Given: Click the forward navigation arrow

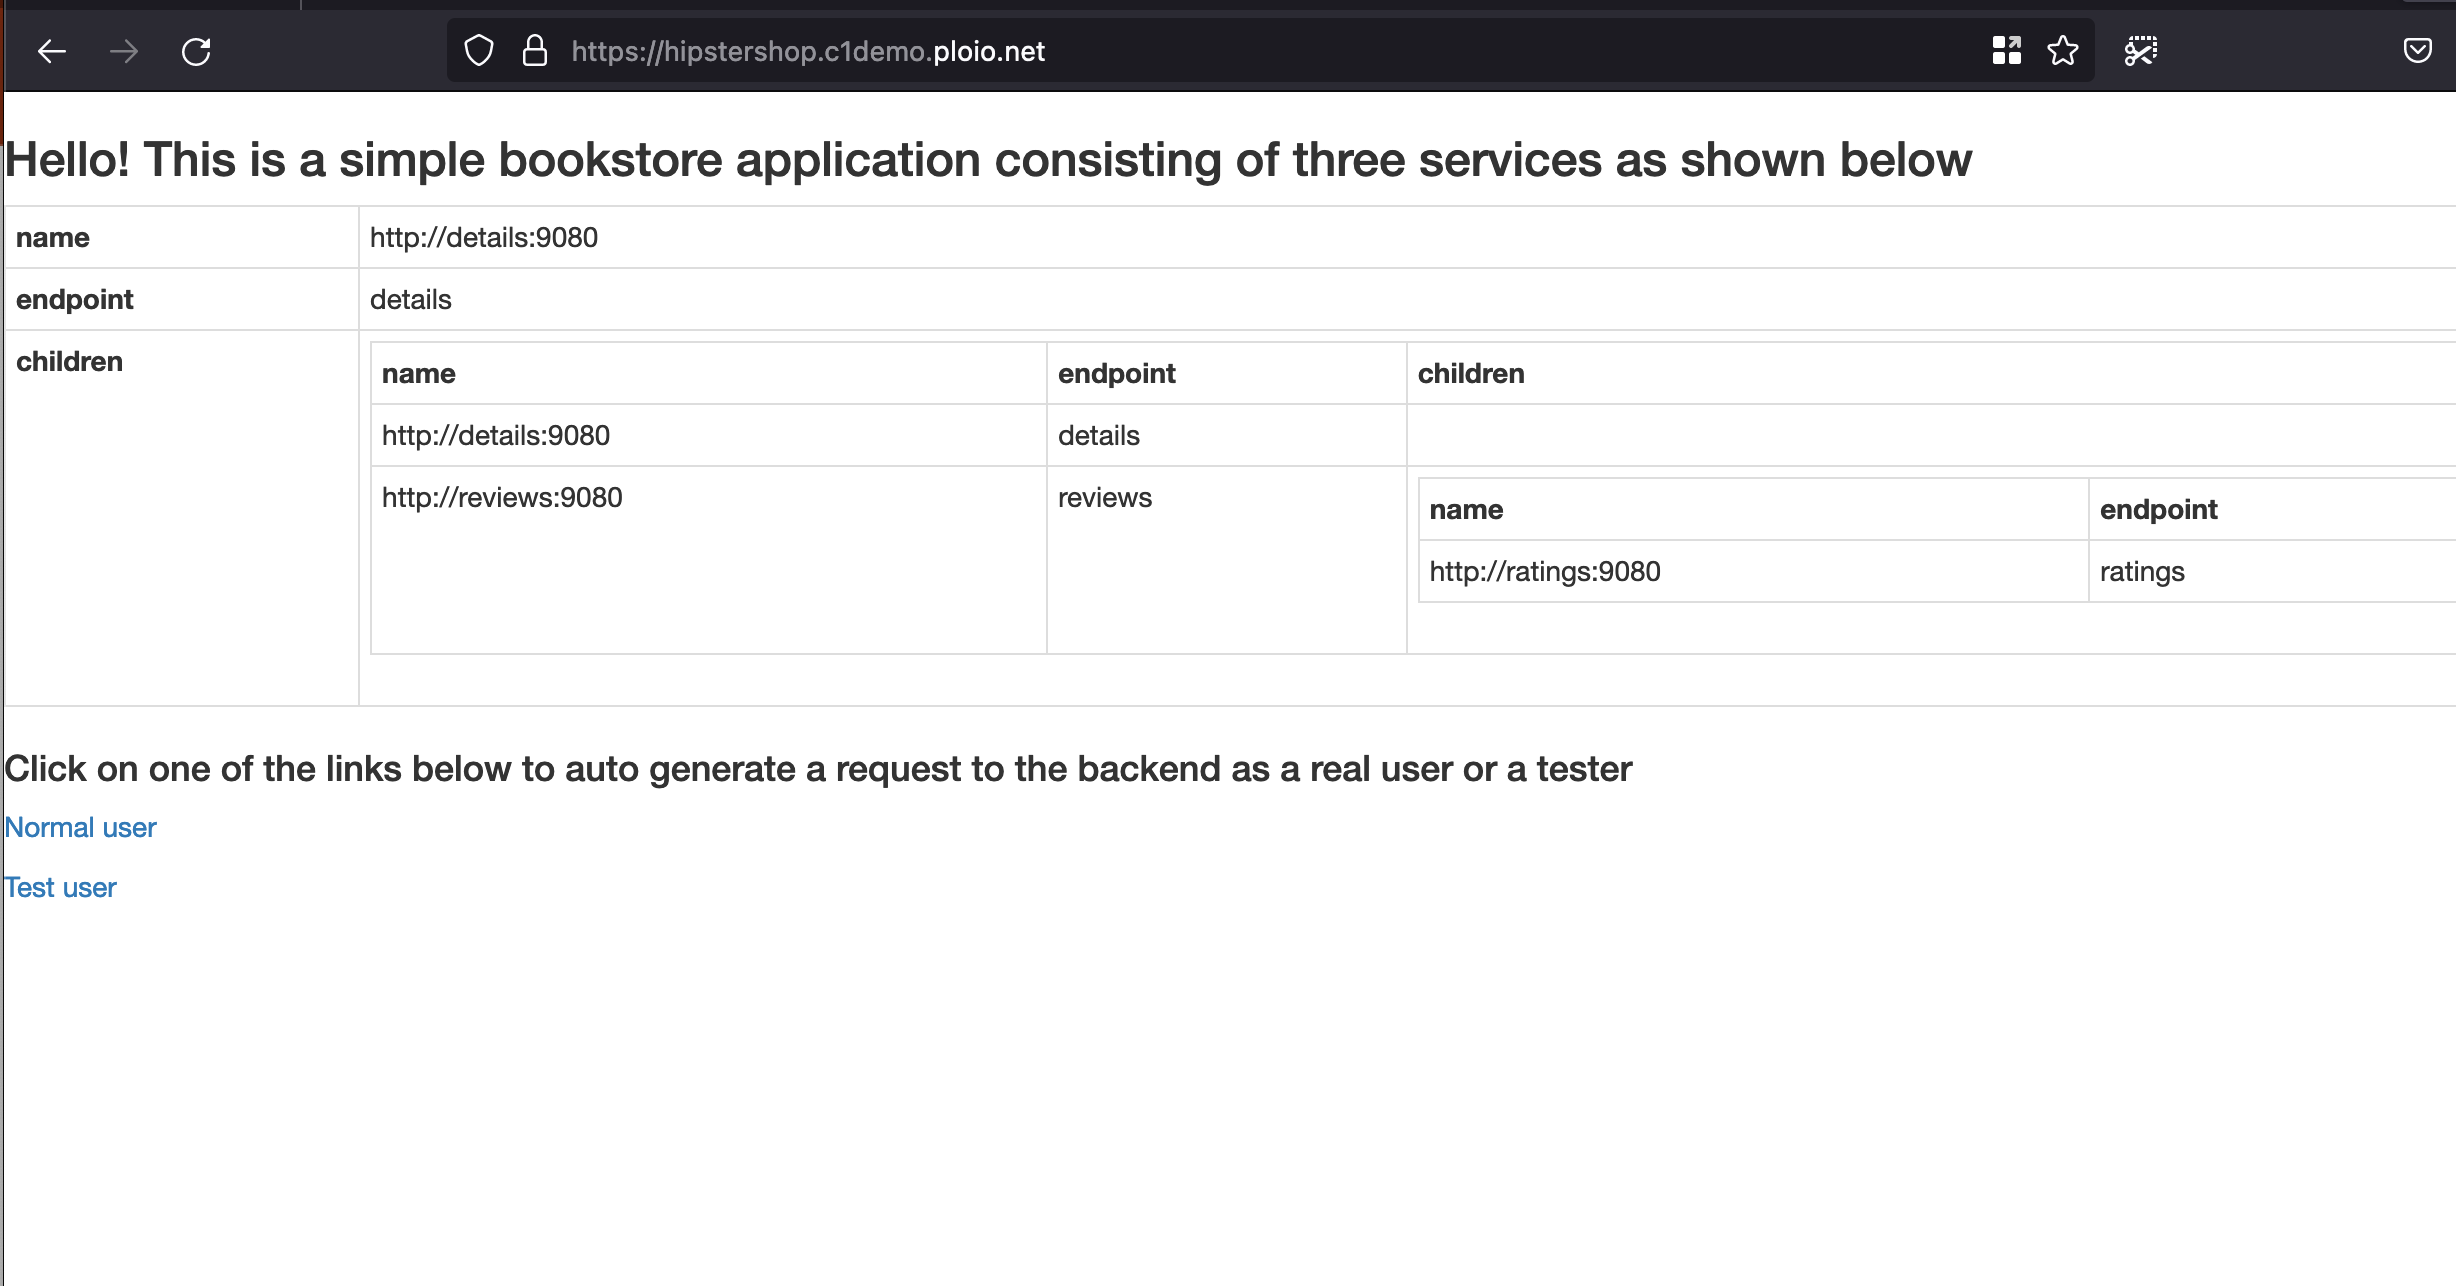Looking at the screenshot, I should pyautogui.click(x=124, y=51).
